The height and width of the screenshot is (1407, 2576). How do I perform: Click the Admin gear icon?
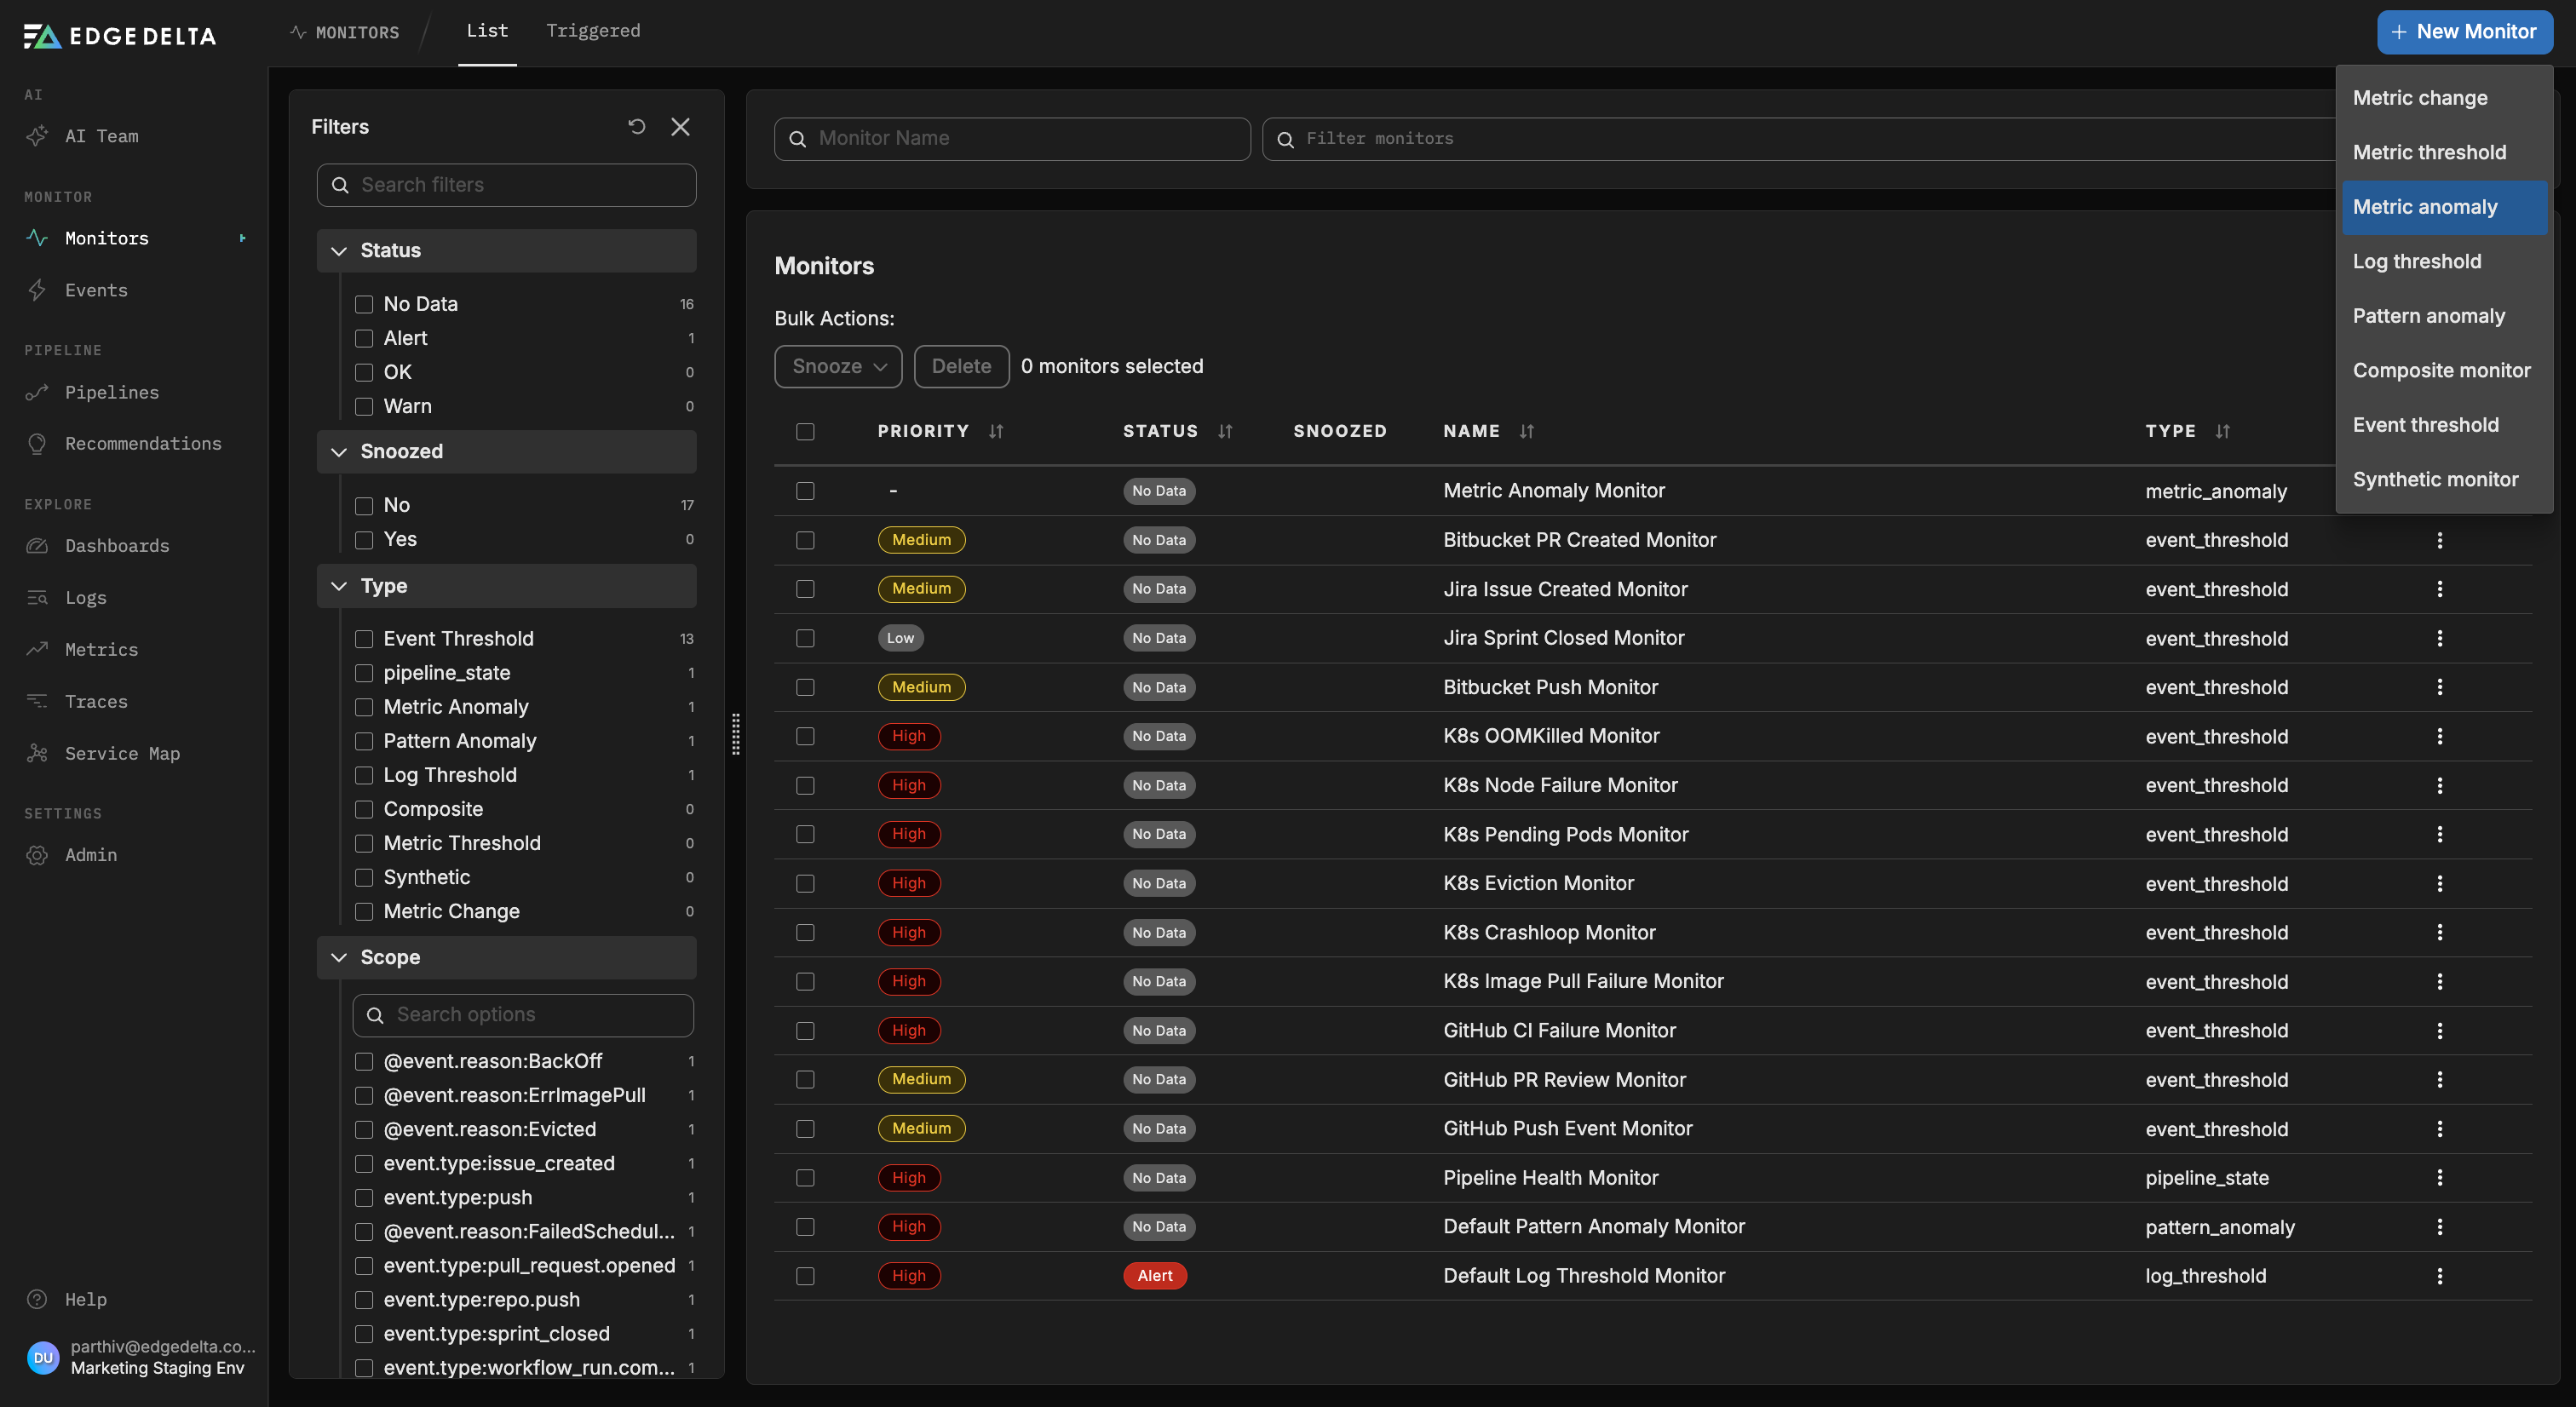click(37, 855)
